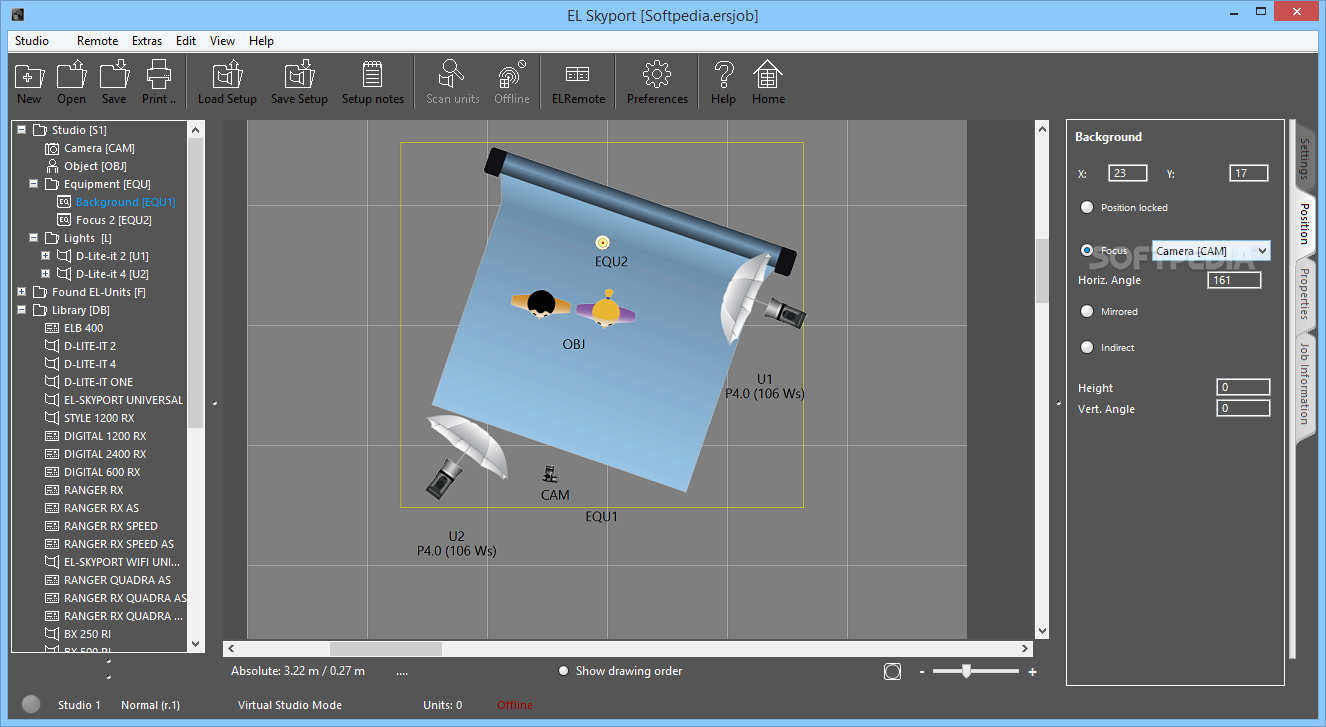Image resolution: width=1326 pixels, height=727 pixels.
Task: Click the fit-to-view icon beside zoom slider
Action: coord(892,672)
